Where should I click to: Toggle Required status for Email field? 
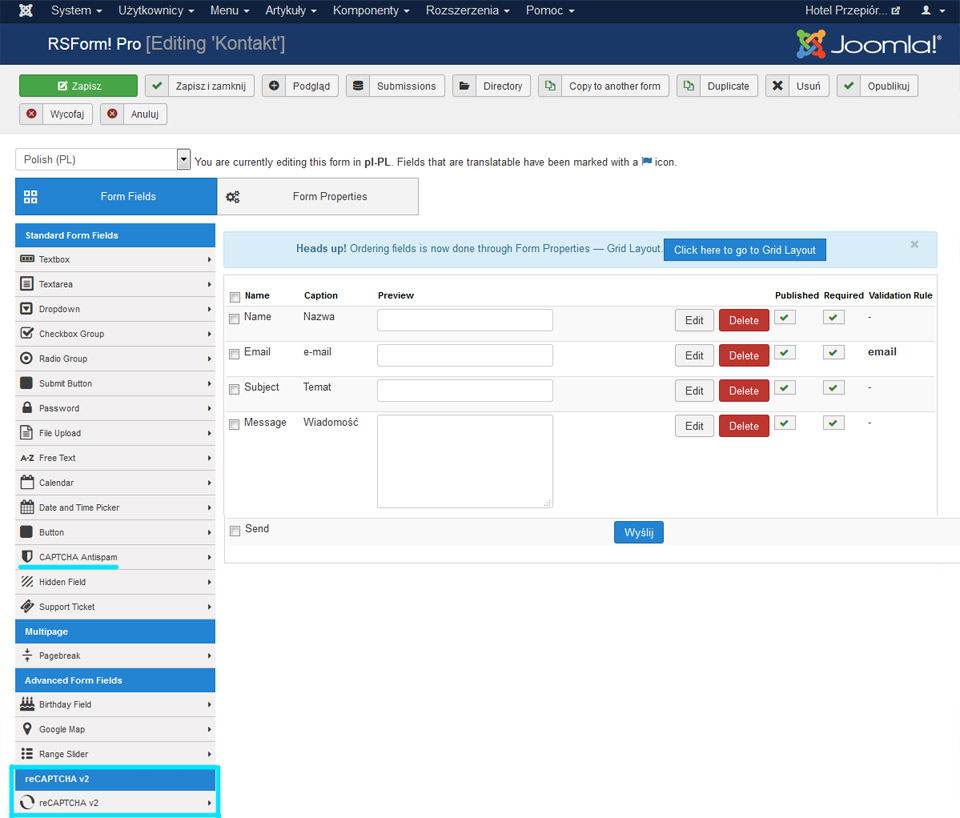pyautogui.click(x=833, y=353)
